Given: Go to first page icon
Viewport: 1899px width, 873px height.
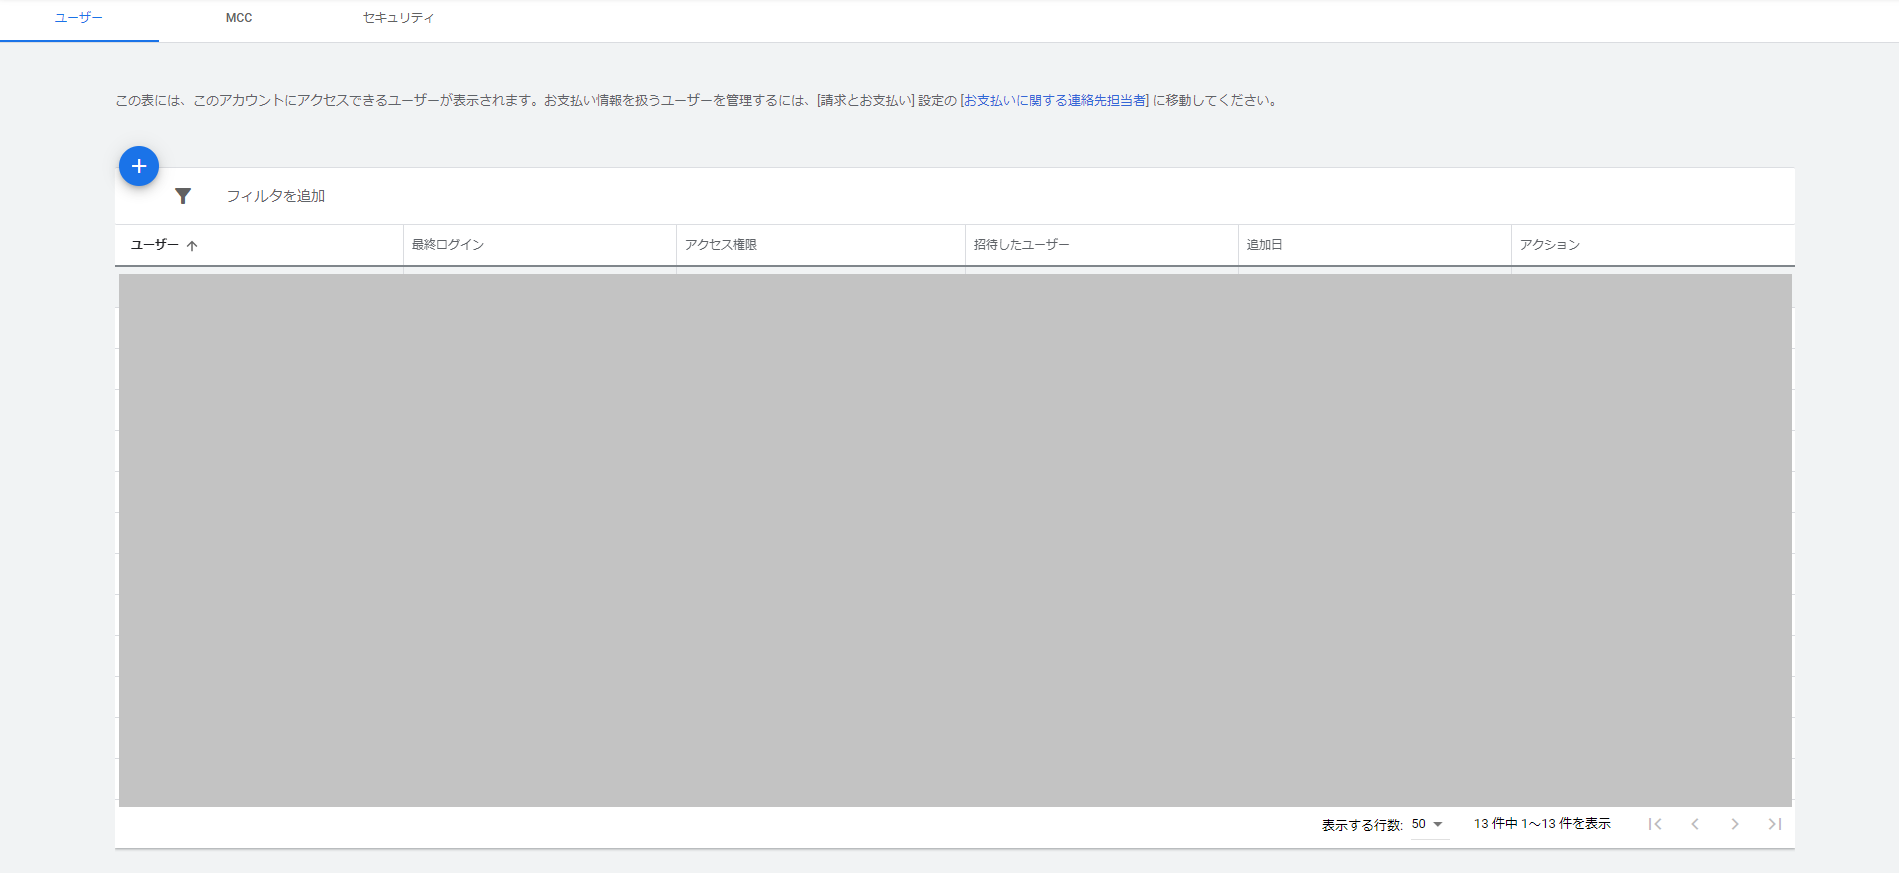Looking at the screenshot, I should coord(1655,824).
